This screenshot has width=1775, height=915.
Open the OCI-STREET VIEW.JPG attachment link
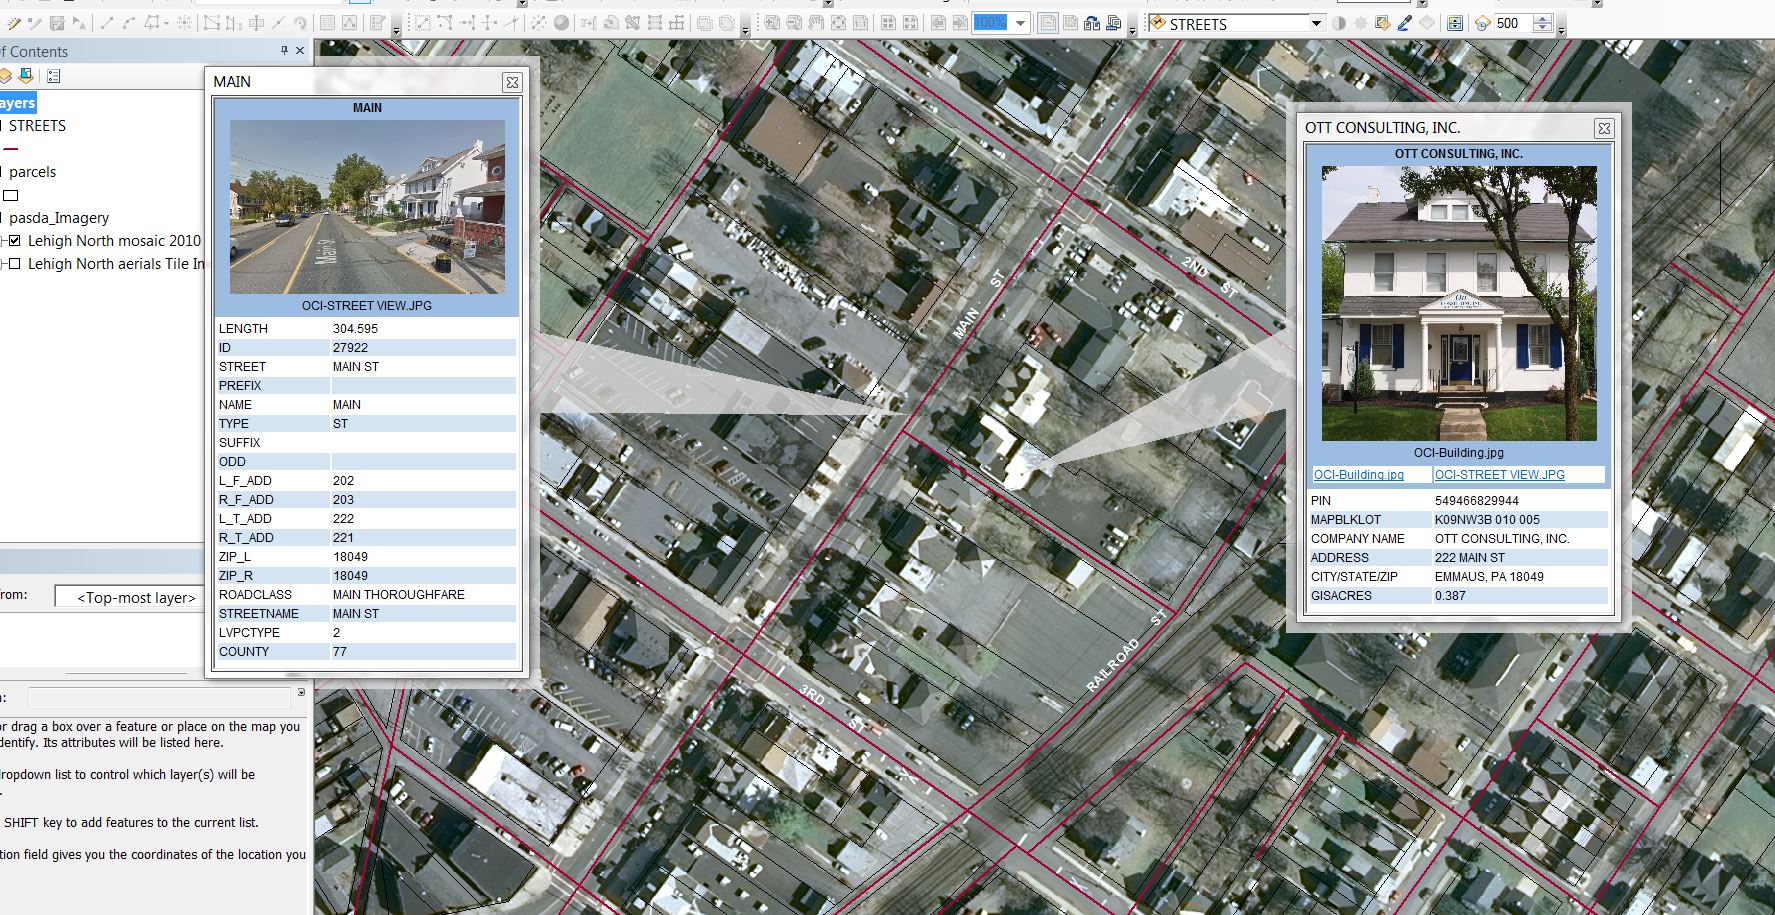pos(1500,475)
